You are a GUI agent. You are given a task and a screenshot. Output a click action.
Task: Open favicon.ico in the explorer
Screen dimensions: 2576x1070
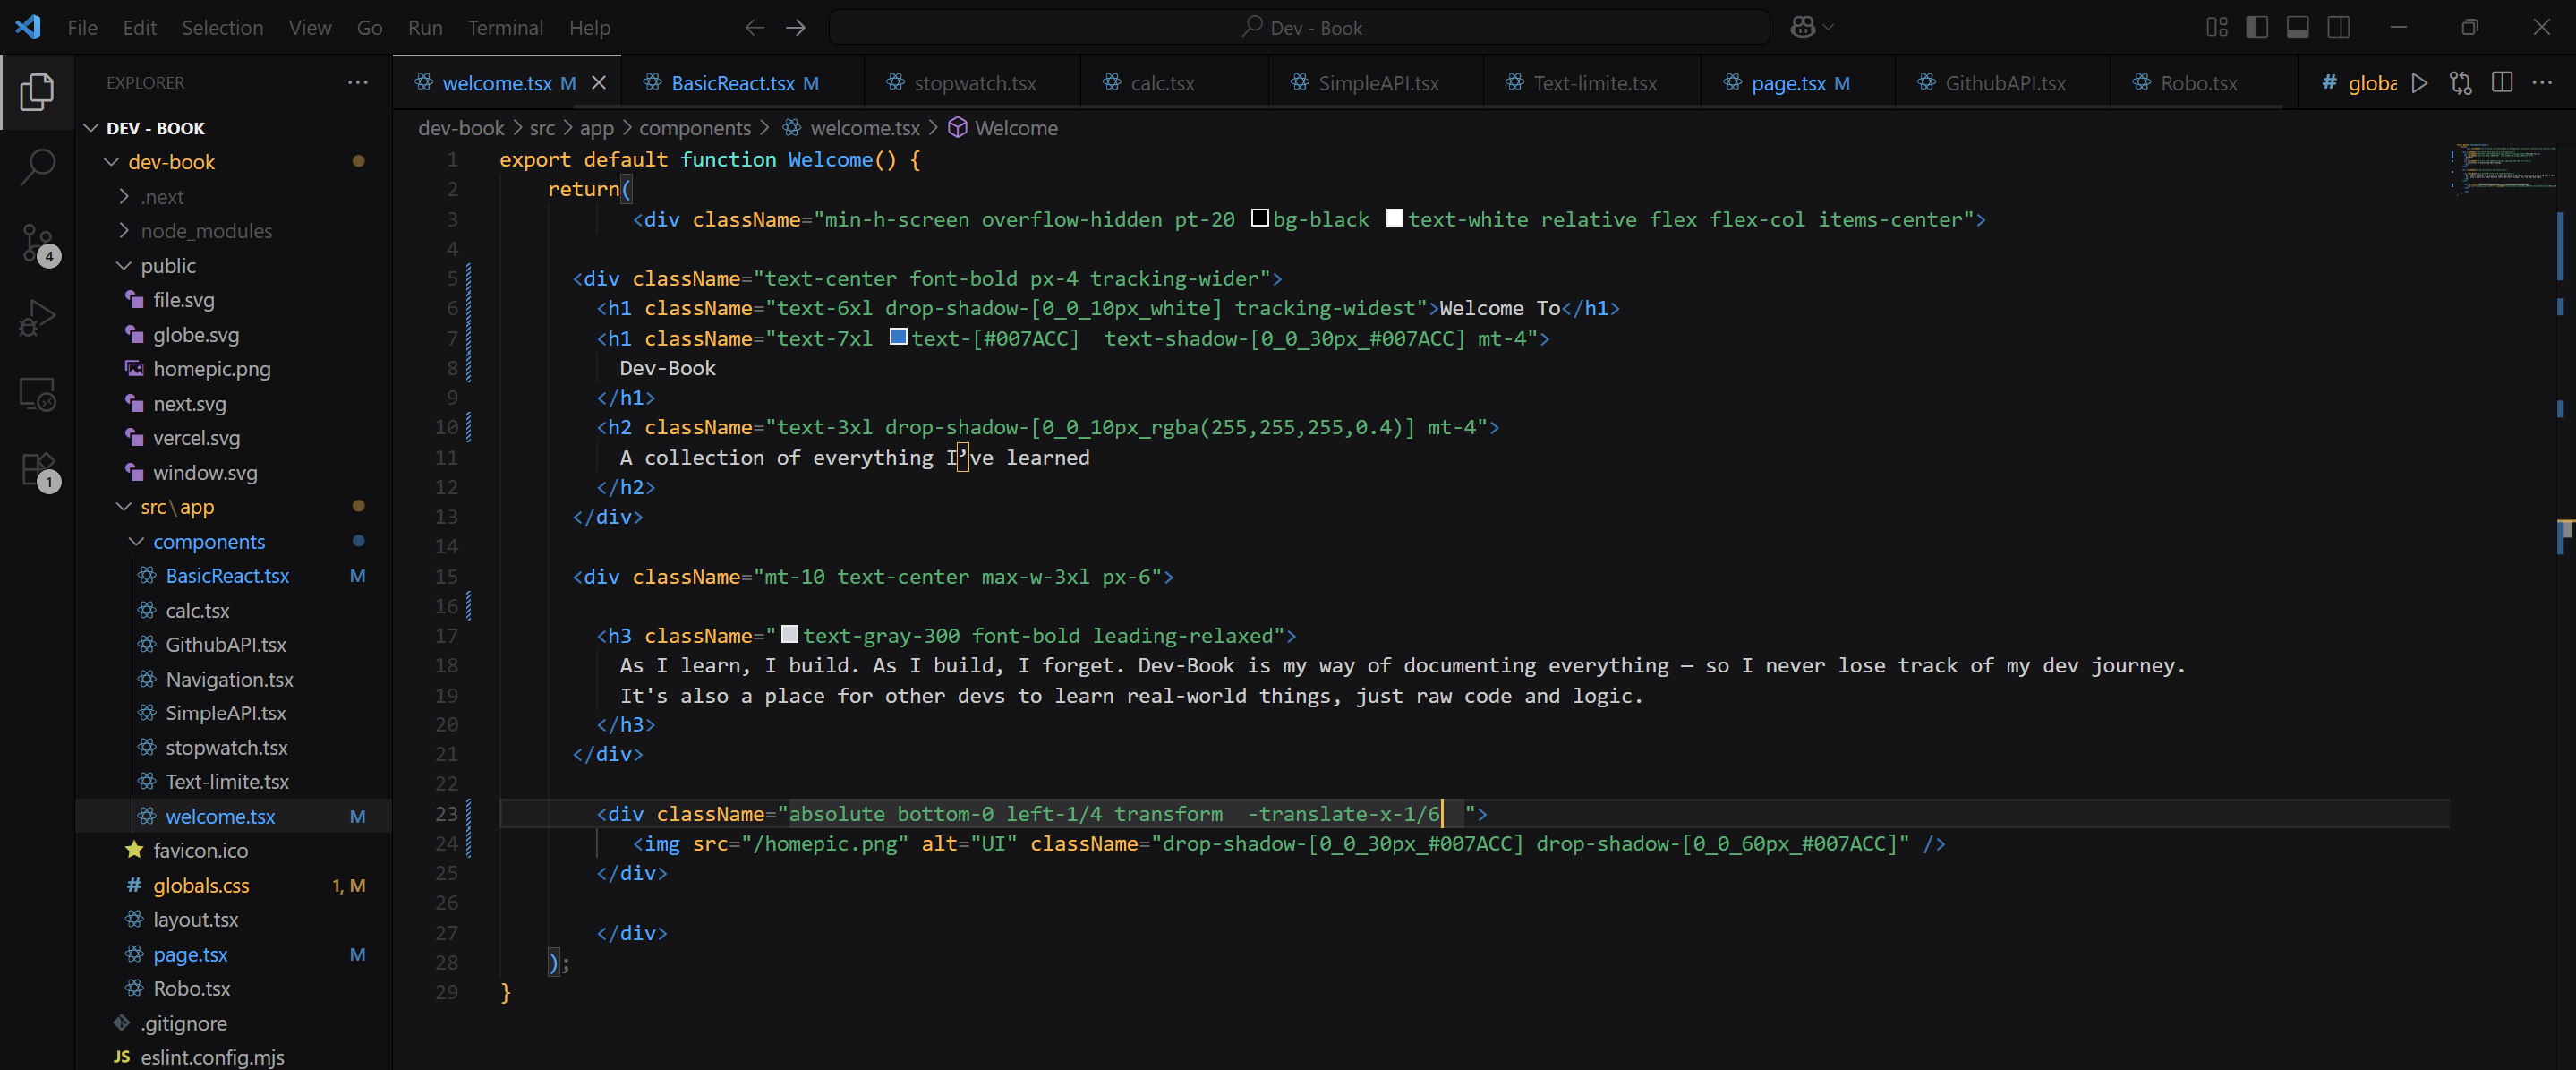click(x=234, y=850)
